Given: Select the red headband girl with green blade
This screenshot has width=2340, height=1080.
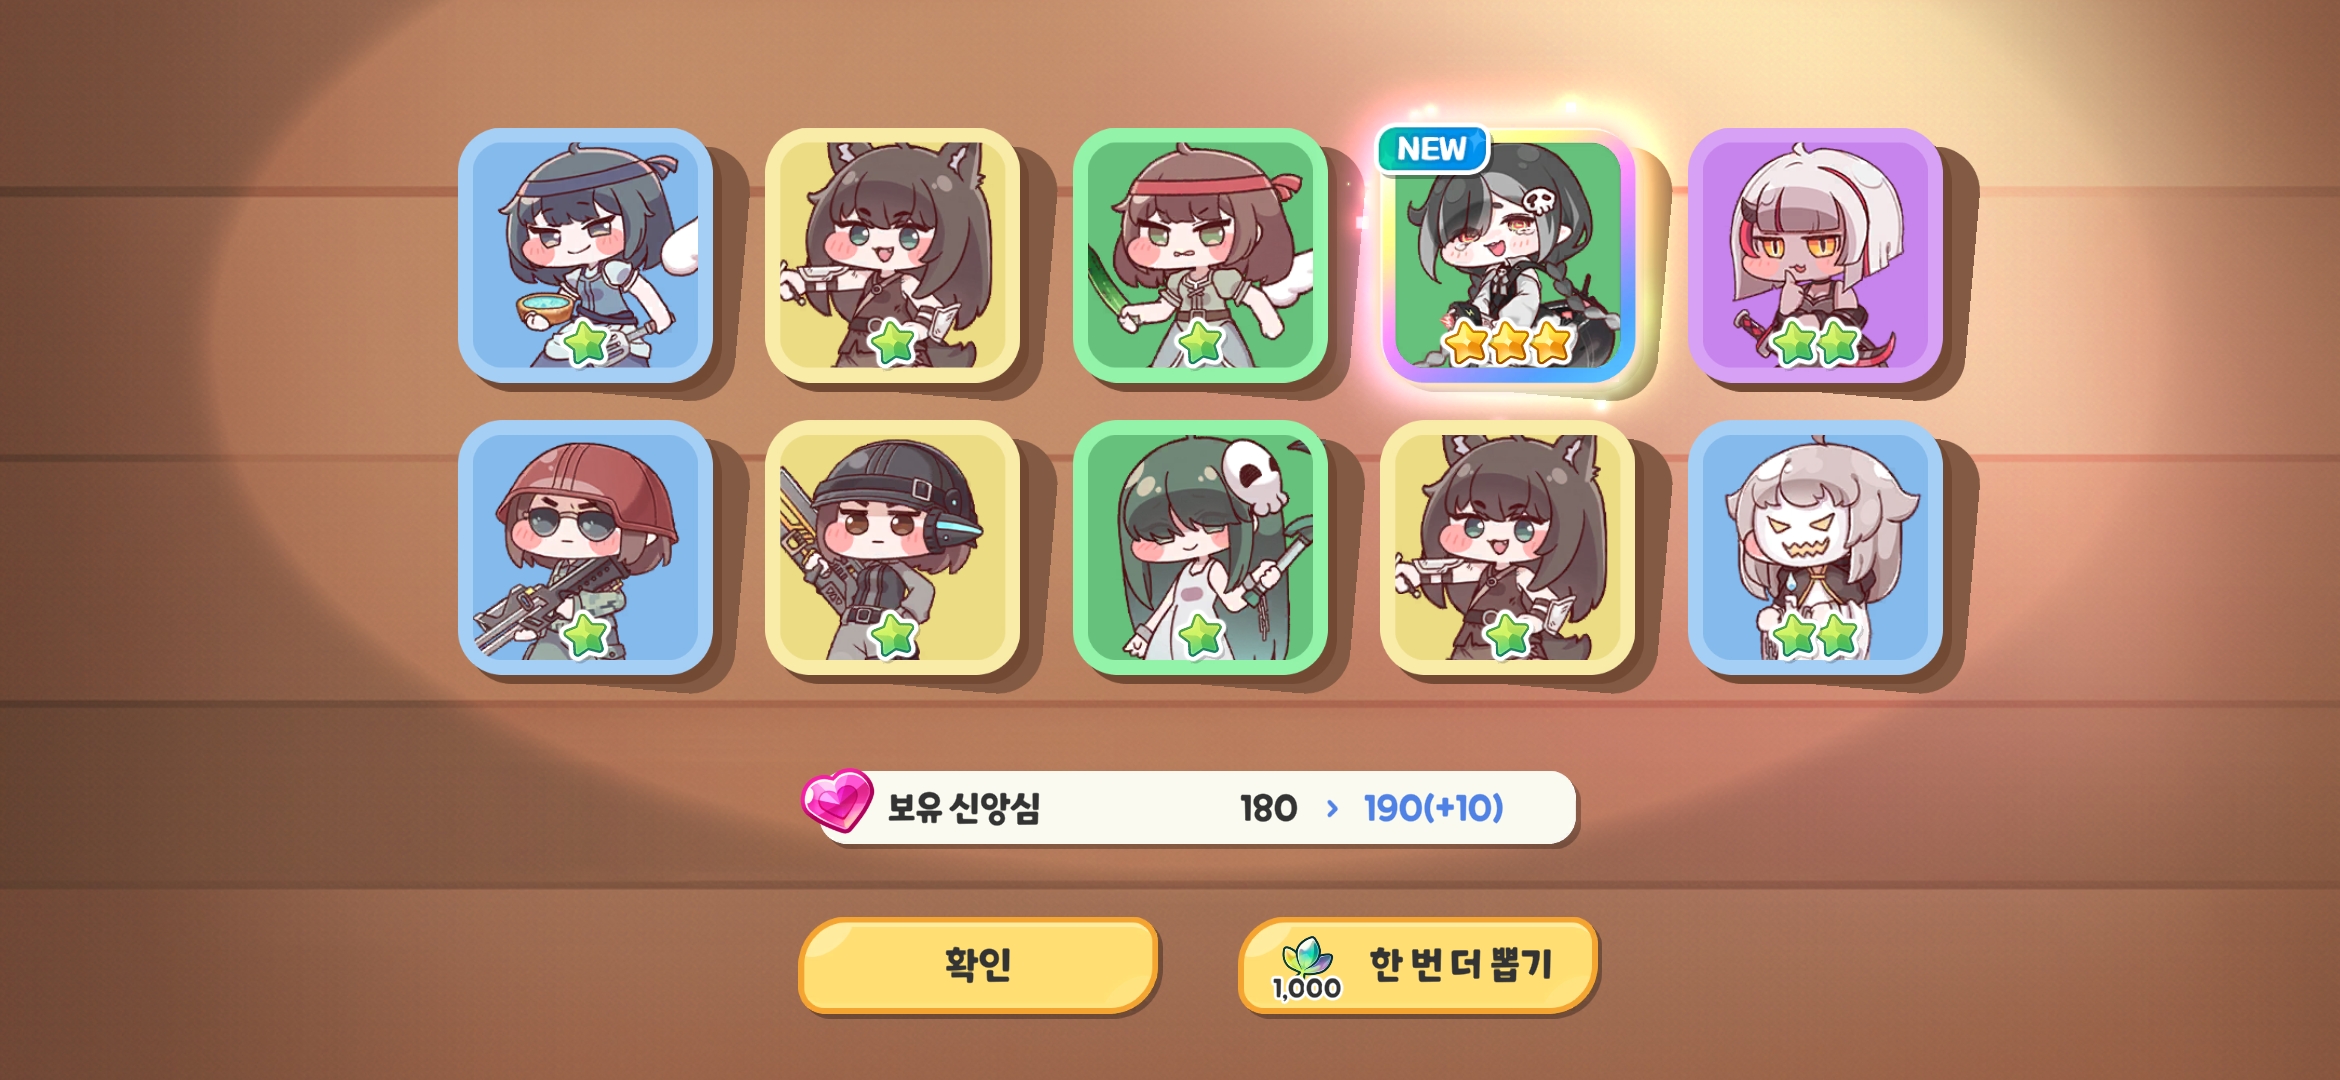Looking at the screenshot, I should [x=1200, y=255].
